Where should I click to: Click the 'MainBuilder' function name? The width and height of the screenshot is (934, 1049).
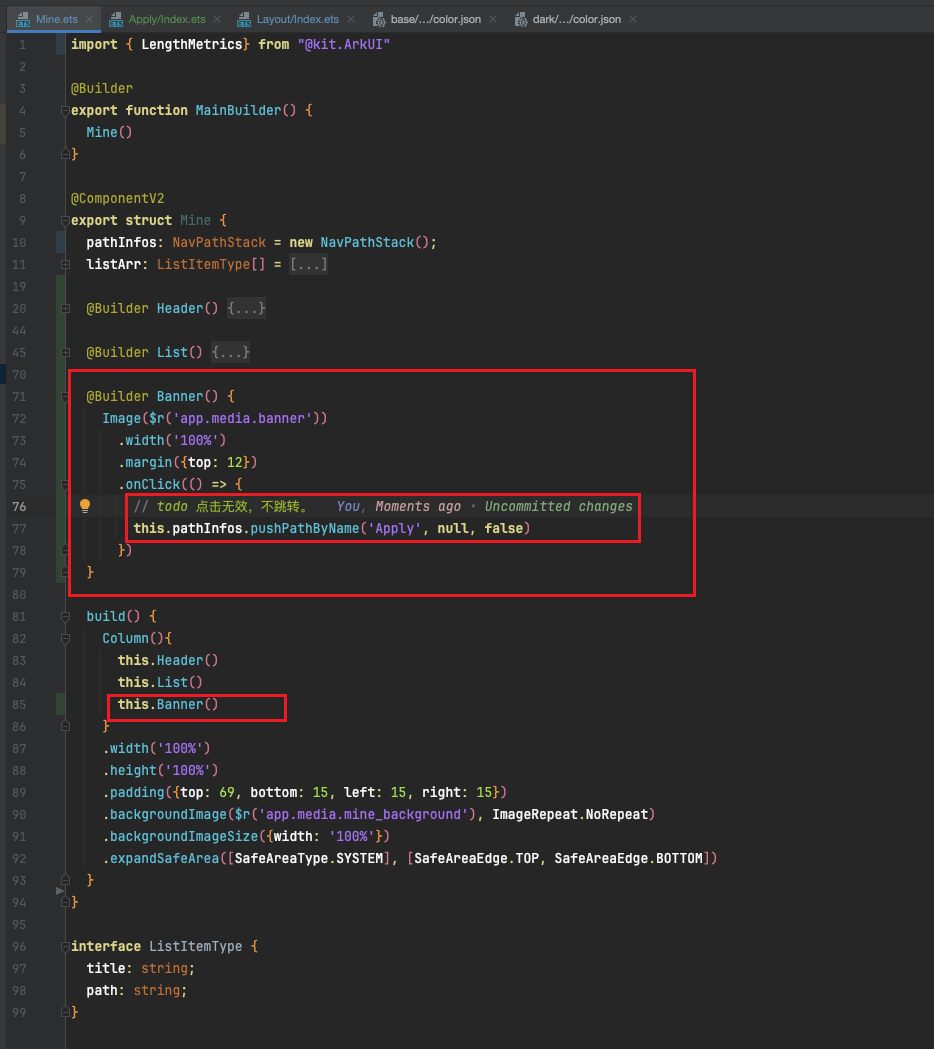[x=238, y=110]
